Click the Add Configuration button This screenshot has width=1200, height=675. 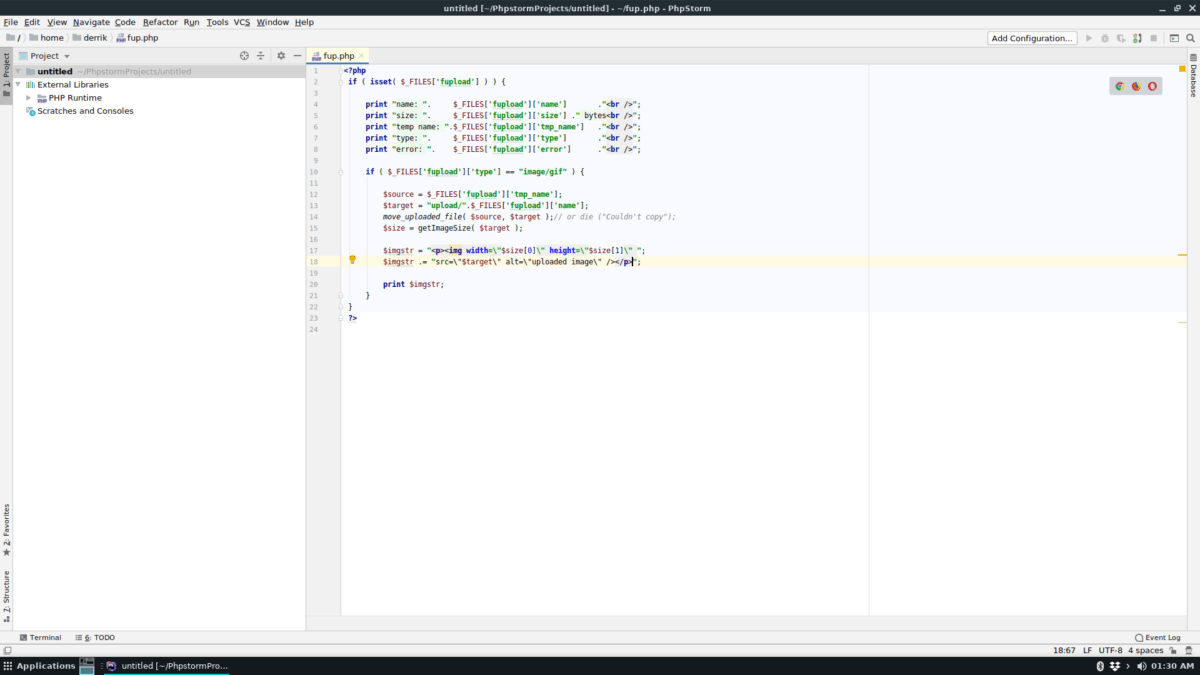(x=1032, y=37)
